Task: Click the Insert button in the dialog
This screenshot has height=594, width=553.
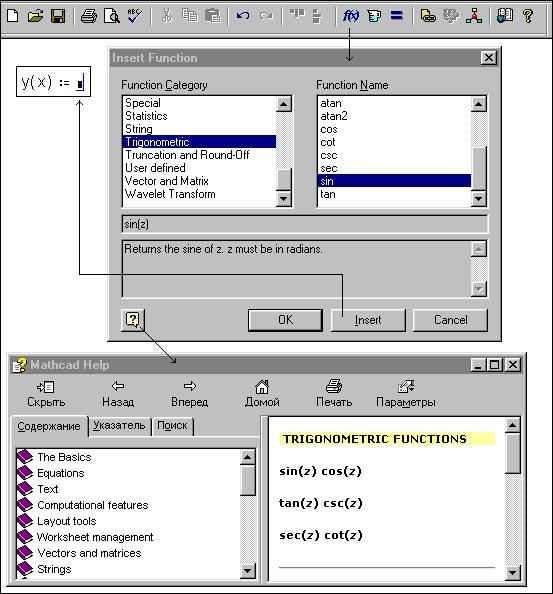Action: coord(368,320)
